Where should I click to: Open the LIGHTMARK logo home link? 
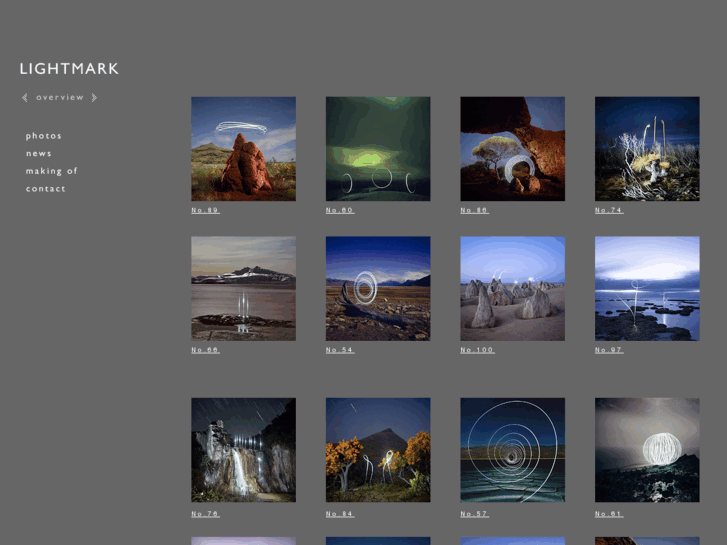click(x=69, y=69)
